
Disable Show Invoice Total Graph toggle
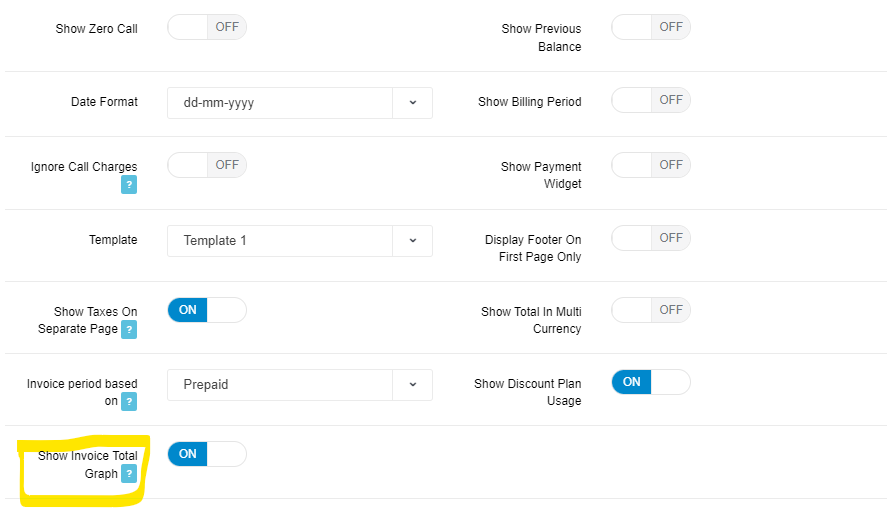click(206, 454)
